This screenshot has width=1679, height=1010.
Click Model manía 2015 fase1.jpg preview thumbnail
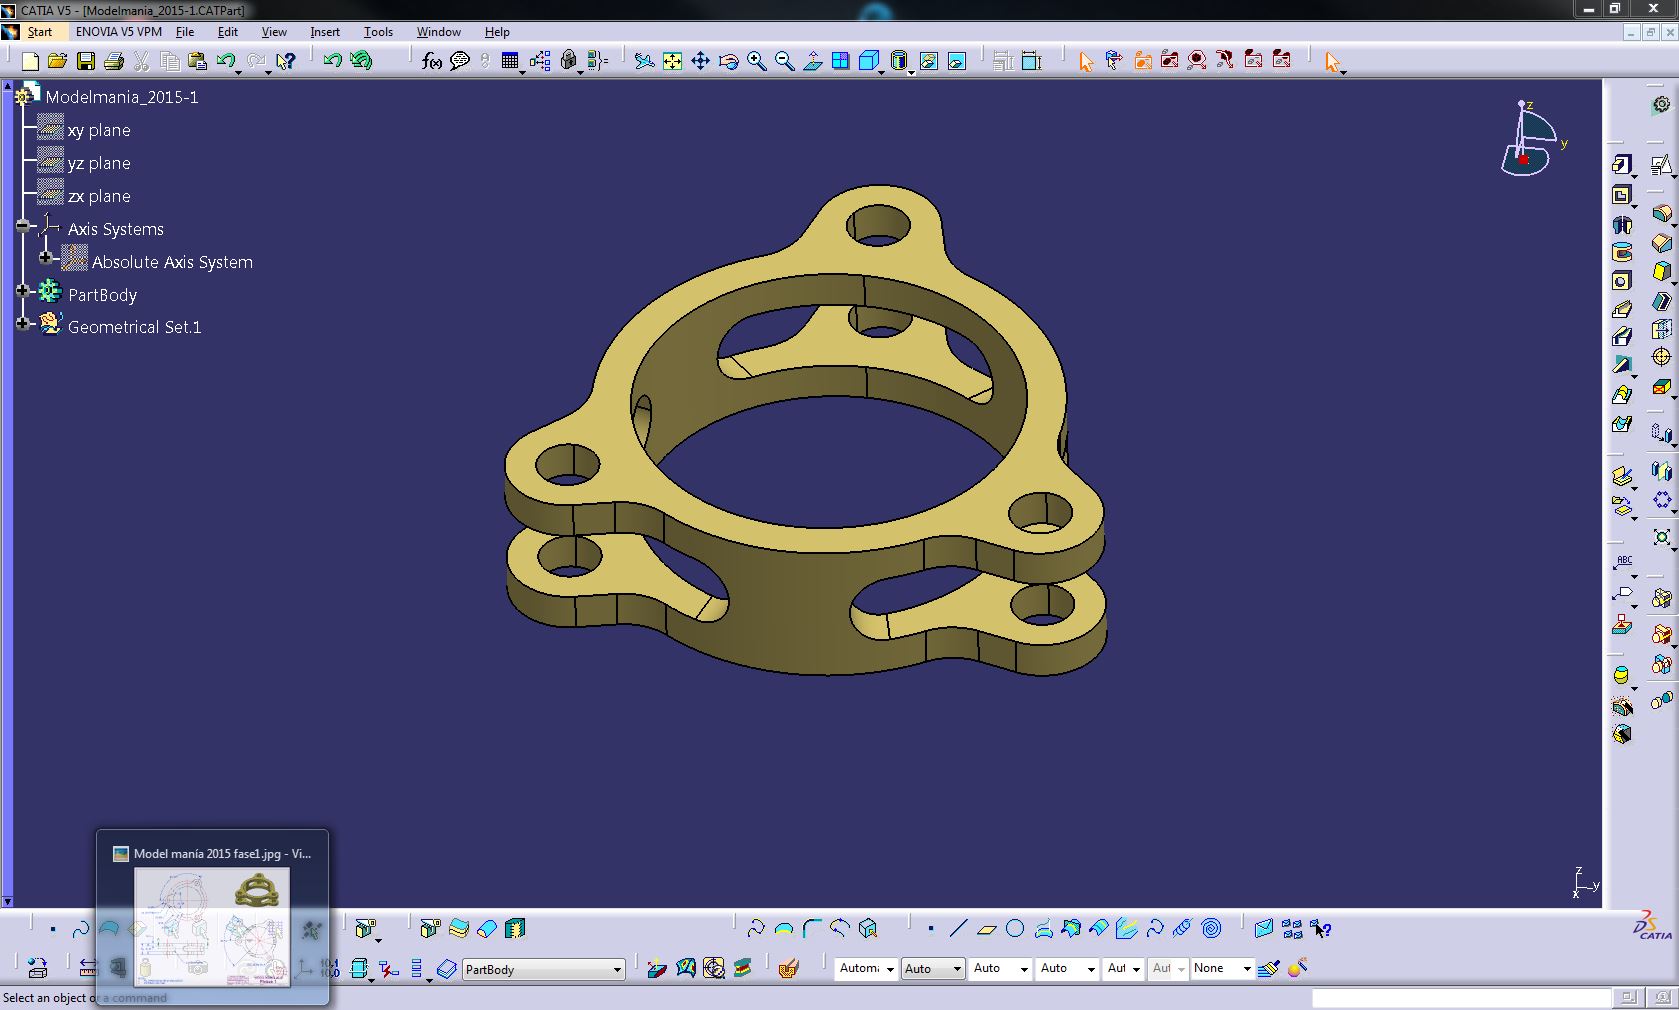(x=212, y=927)
